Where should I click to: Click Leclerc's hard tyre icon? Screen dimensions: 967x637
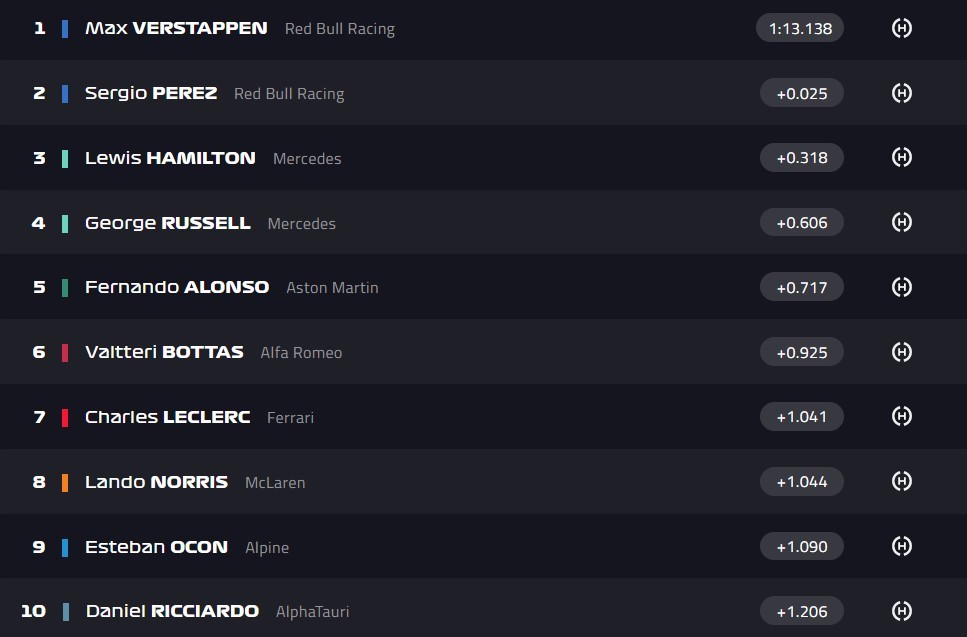pos(901,416)
